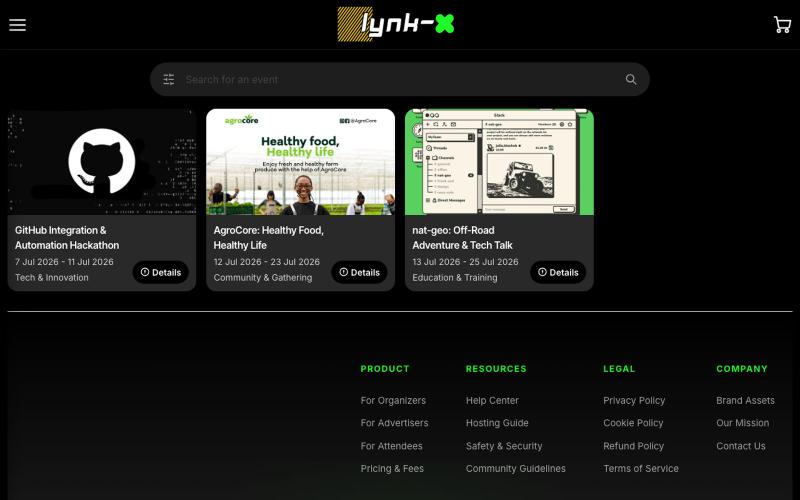Click the 13 Jul 2026 - 25 Jul 2026 date
The height and width of the screenshot is (500, 800).
tap(465, 262)
